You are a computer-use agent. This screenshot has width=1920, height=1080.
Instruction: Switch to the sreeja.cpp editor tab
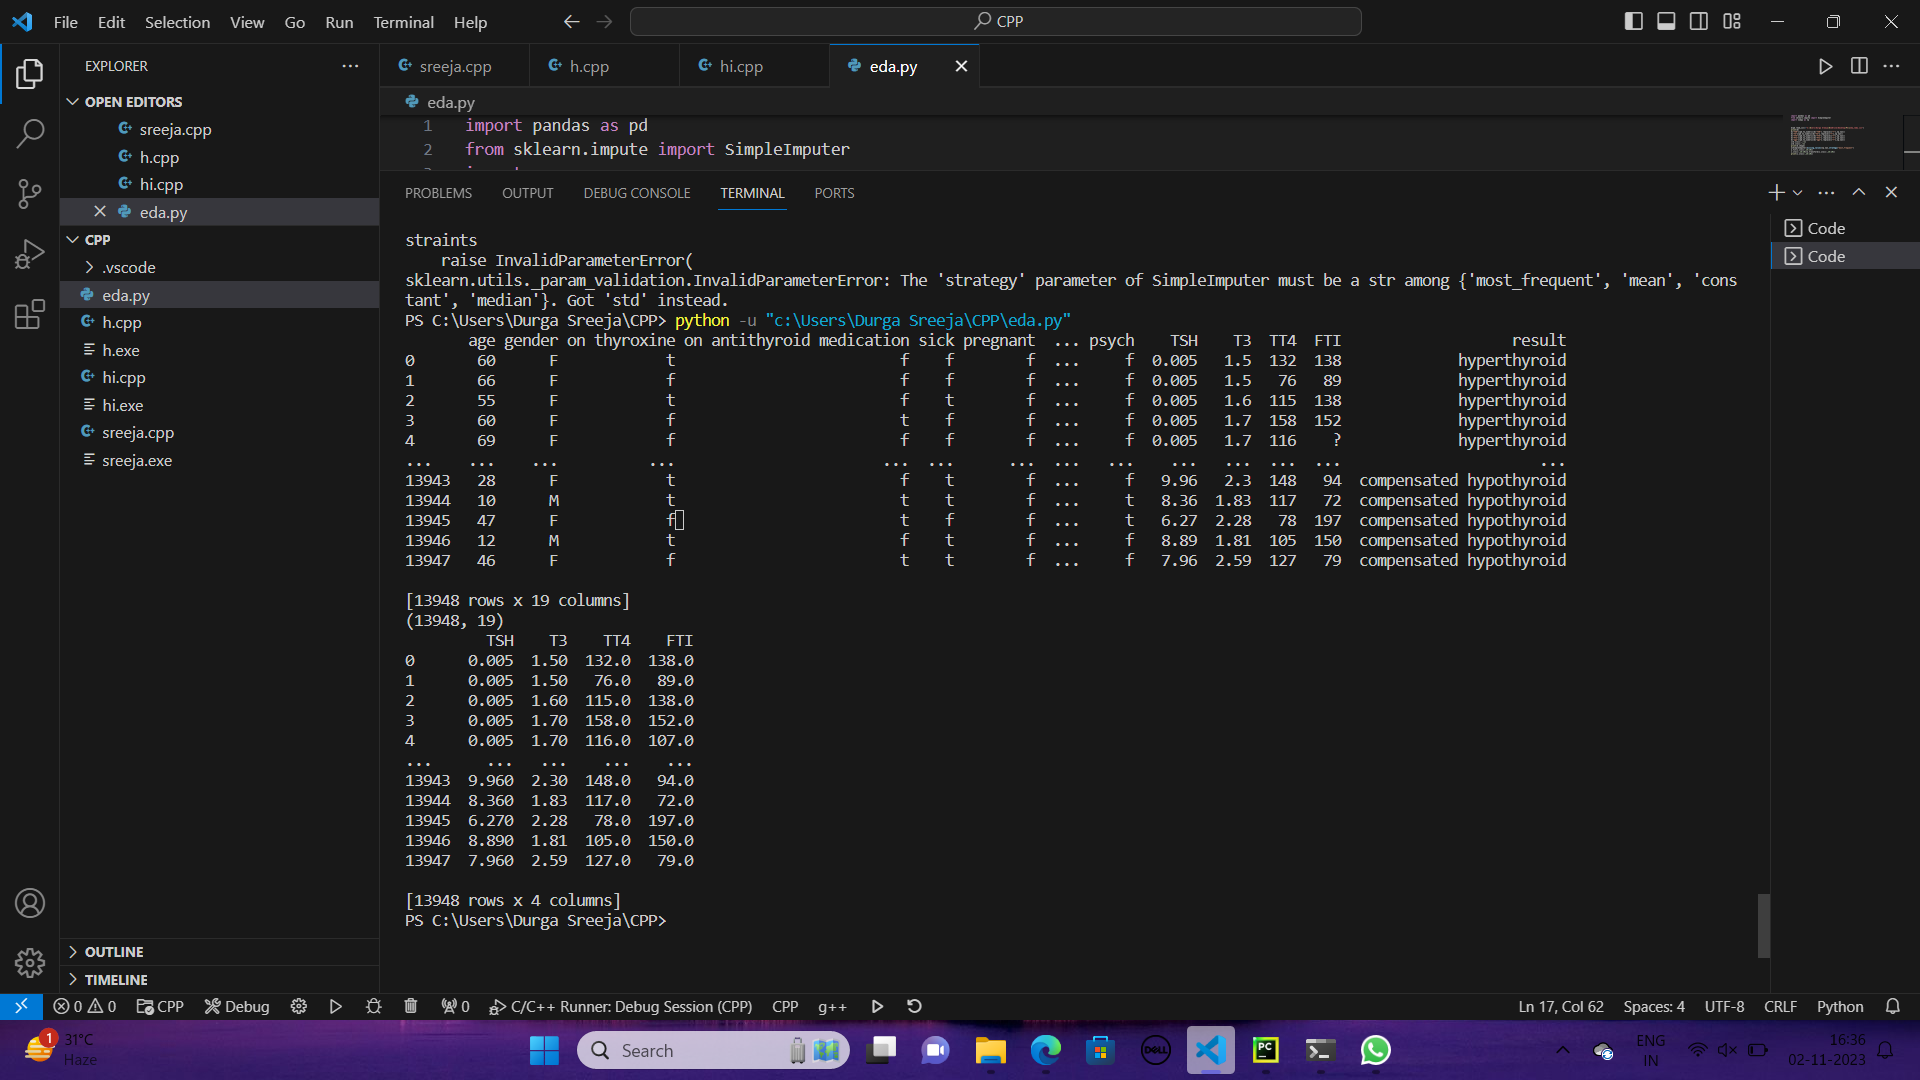[x=455, y=66]
